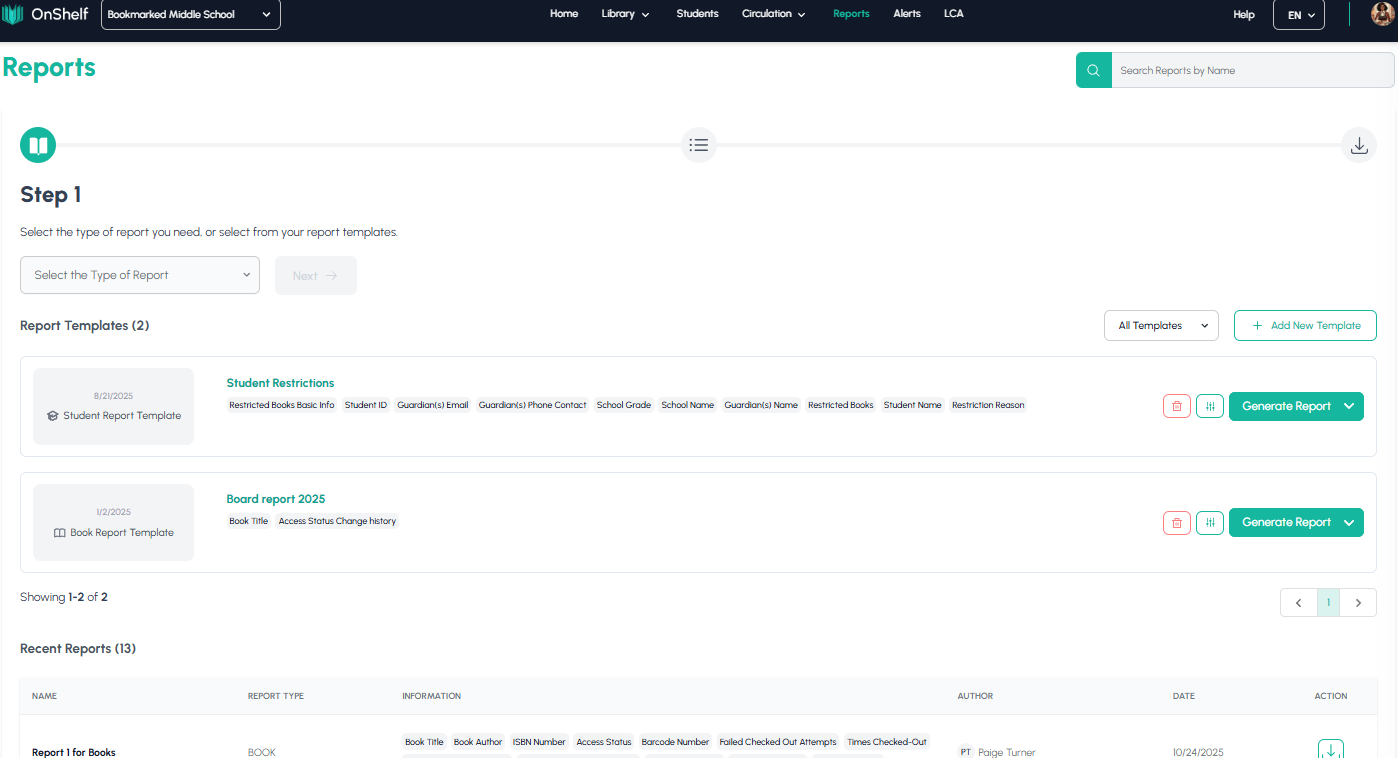The width and height of the screenshot is (1398, 758).
Task: Delete the Board report 2025 template
Action: tap(1177, 522)
